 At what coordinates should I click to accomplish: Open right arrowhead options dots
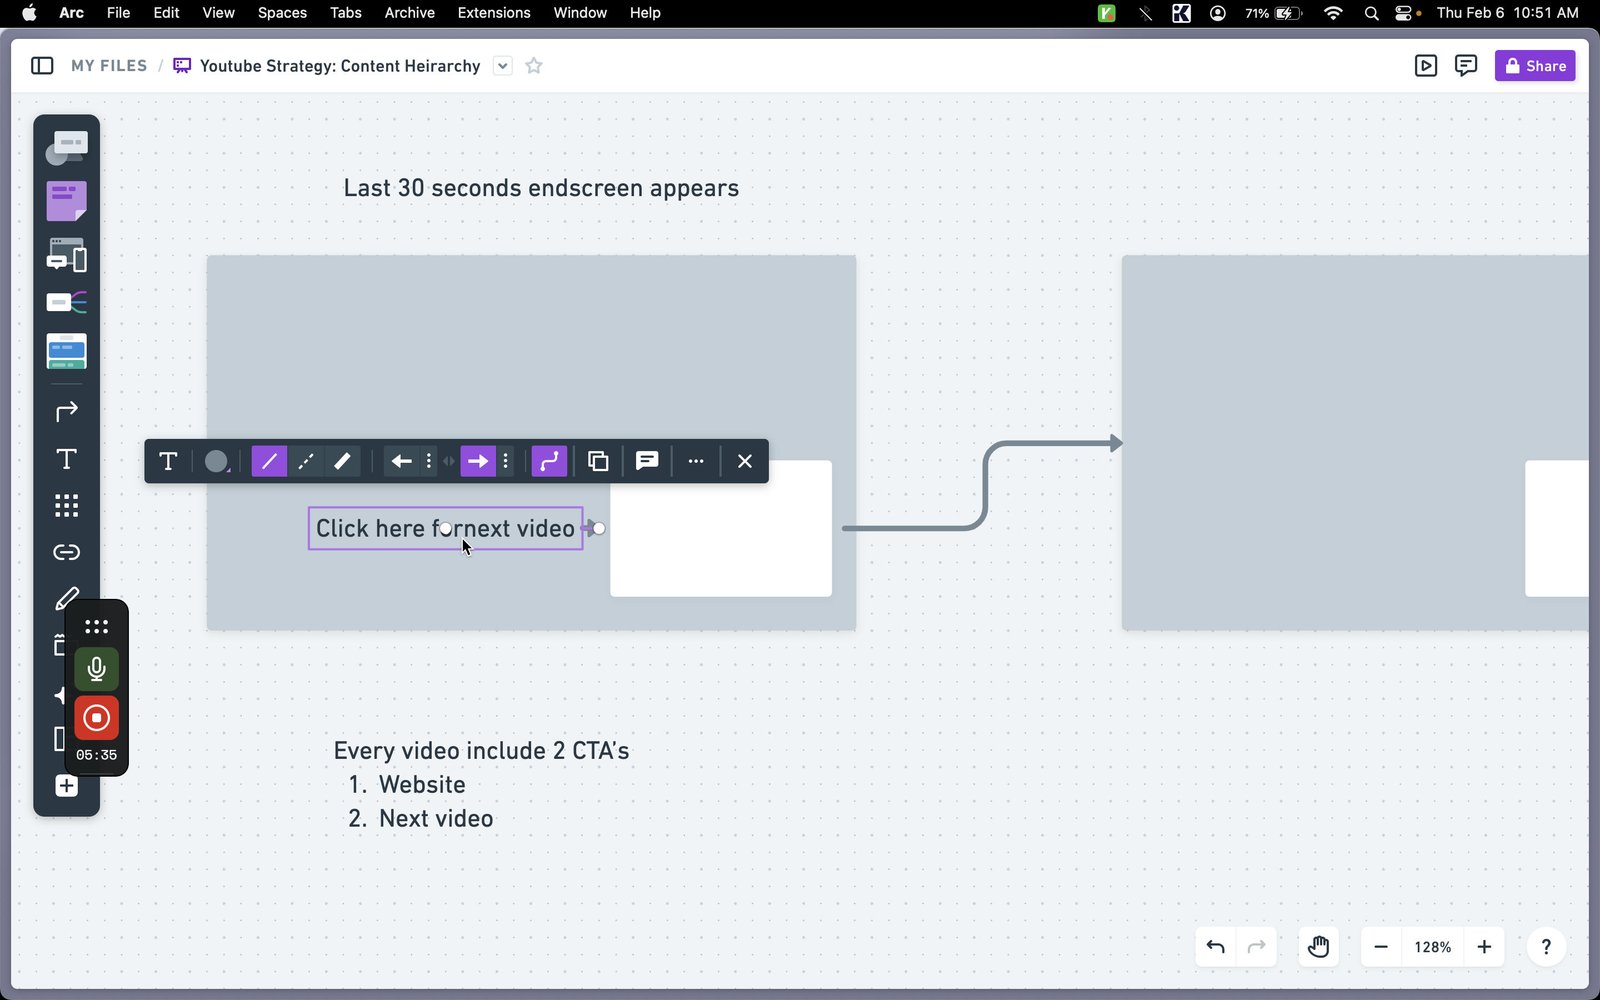click(506, 461)
